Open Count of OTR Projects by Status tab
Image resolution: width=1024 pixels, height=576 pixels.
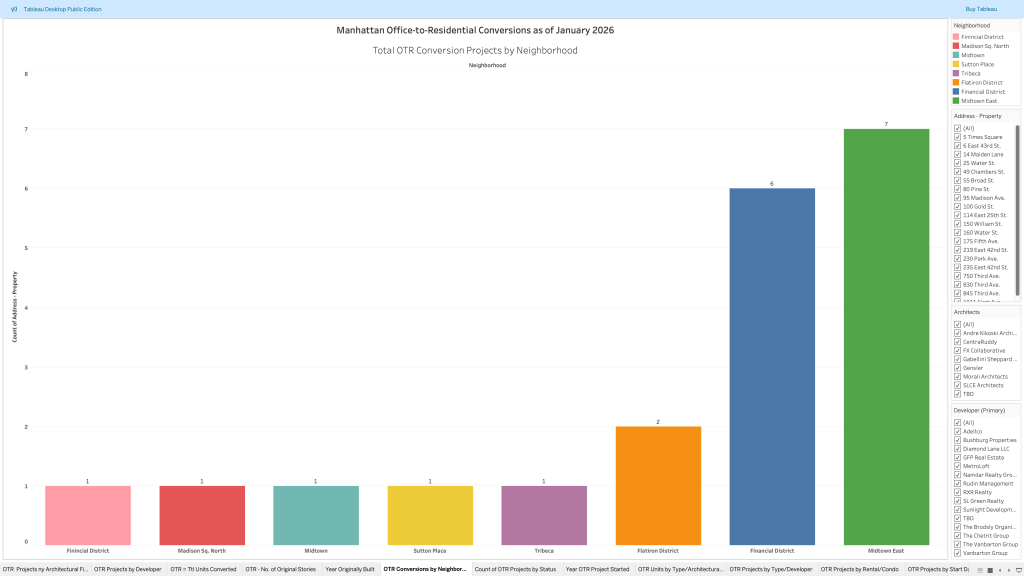[514, 569]
